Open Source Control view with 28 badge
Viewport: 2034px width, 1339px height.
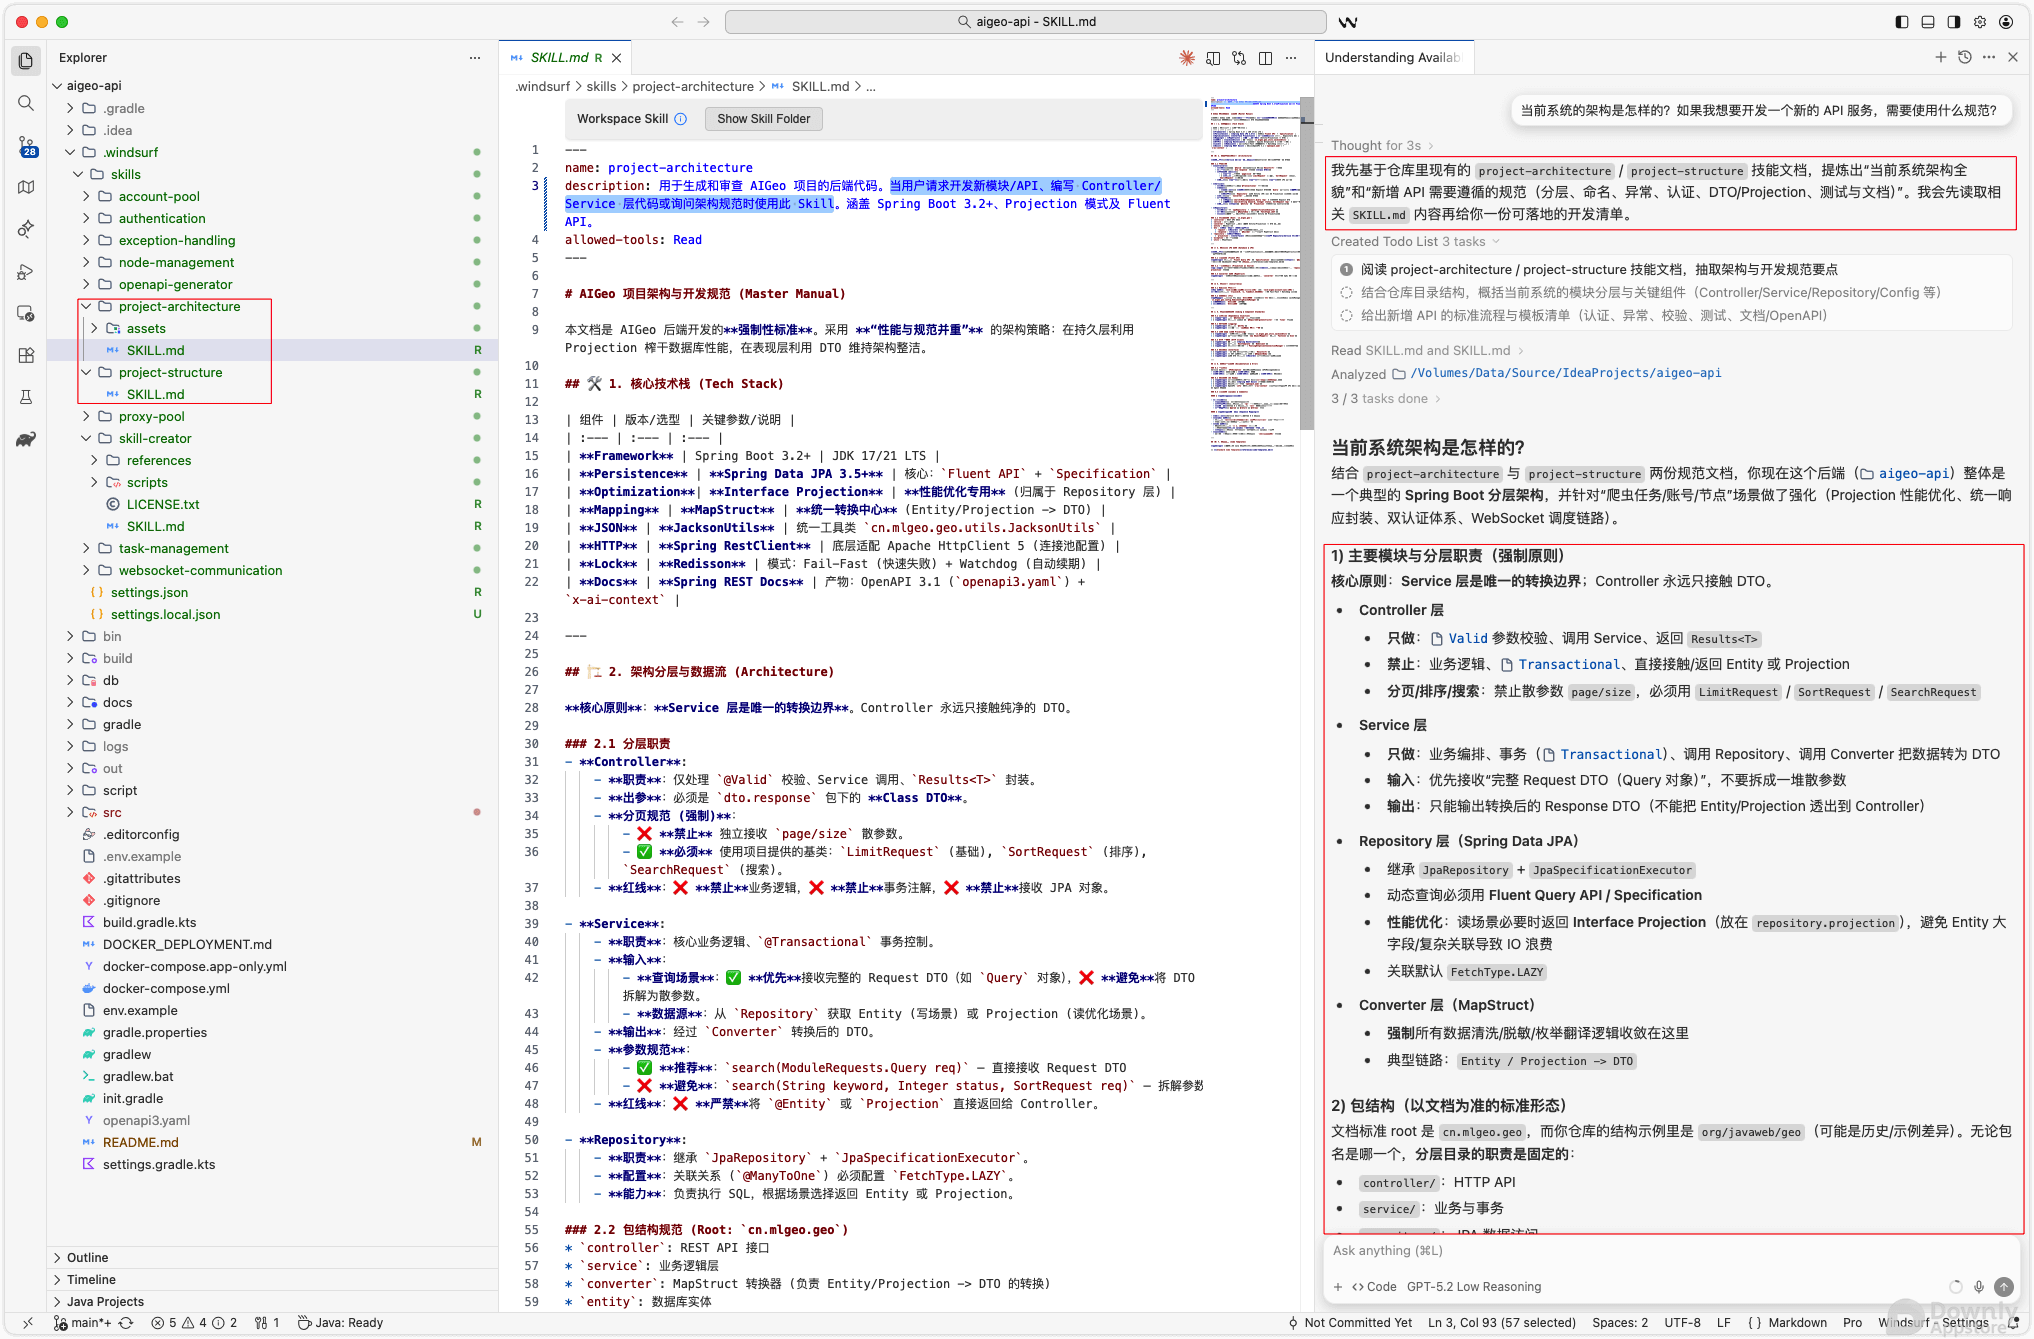coord(26,146)
